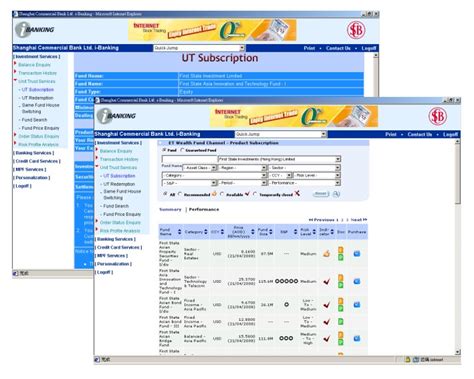Click the Fund Name text input field
Viewport: 474px width, 379px height.
189,159
